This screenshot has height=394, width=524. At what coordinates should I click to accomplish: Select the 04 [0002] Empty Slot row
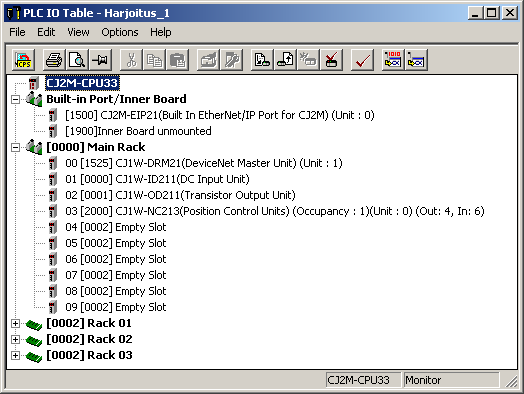(116, 228)
